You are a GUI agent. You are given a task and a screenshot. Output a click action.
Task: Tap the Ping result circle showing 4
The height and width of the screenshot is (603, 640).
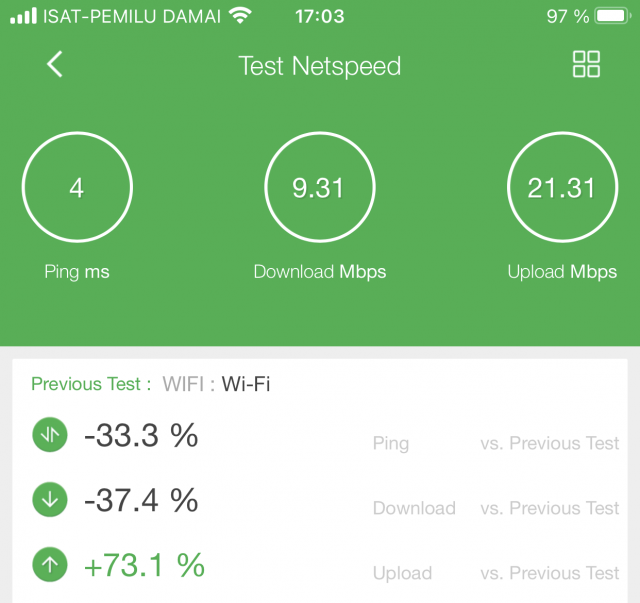coord(77,187)
